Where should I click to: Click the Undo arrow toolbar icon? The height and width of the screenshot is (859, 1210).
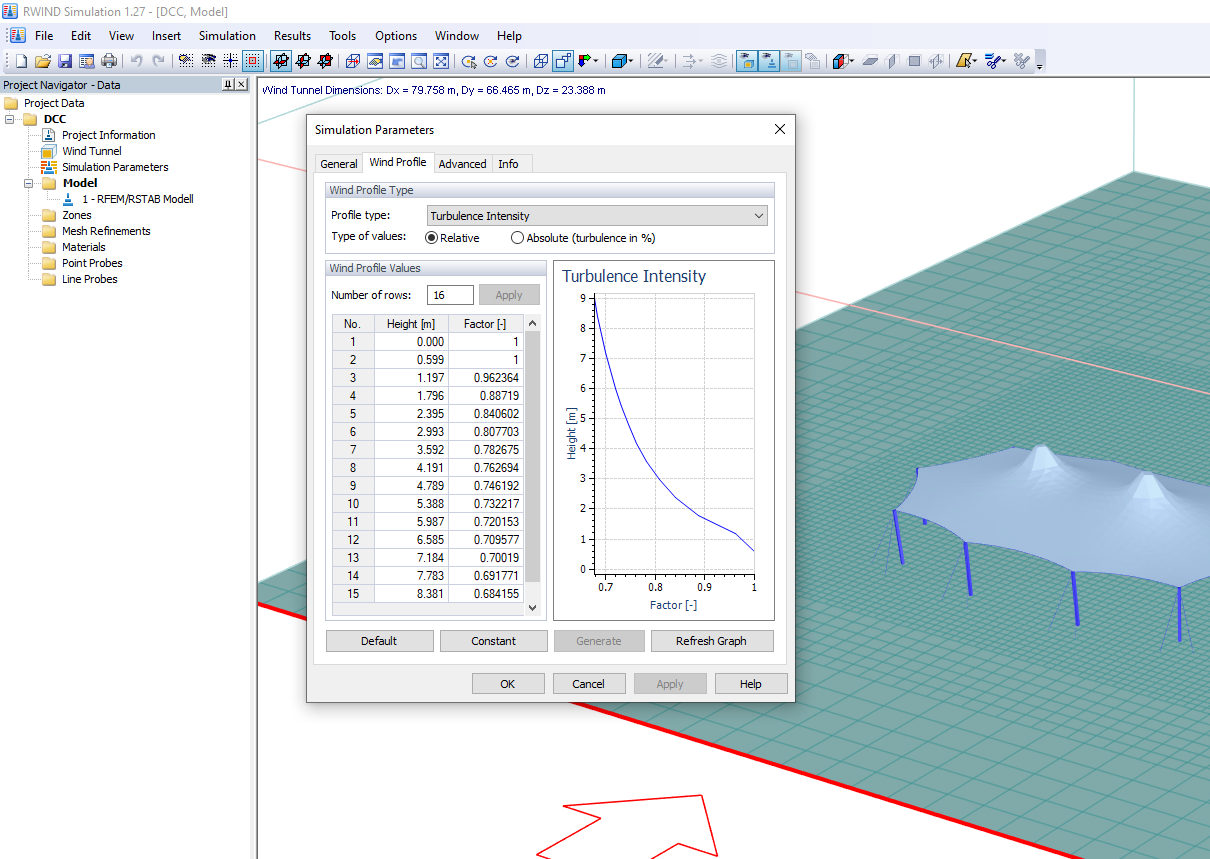(x=136, y=61)
